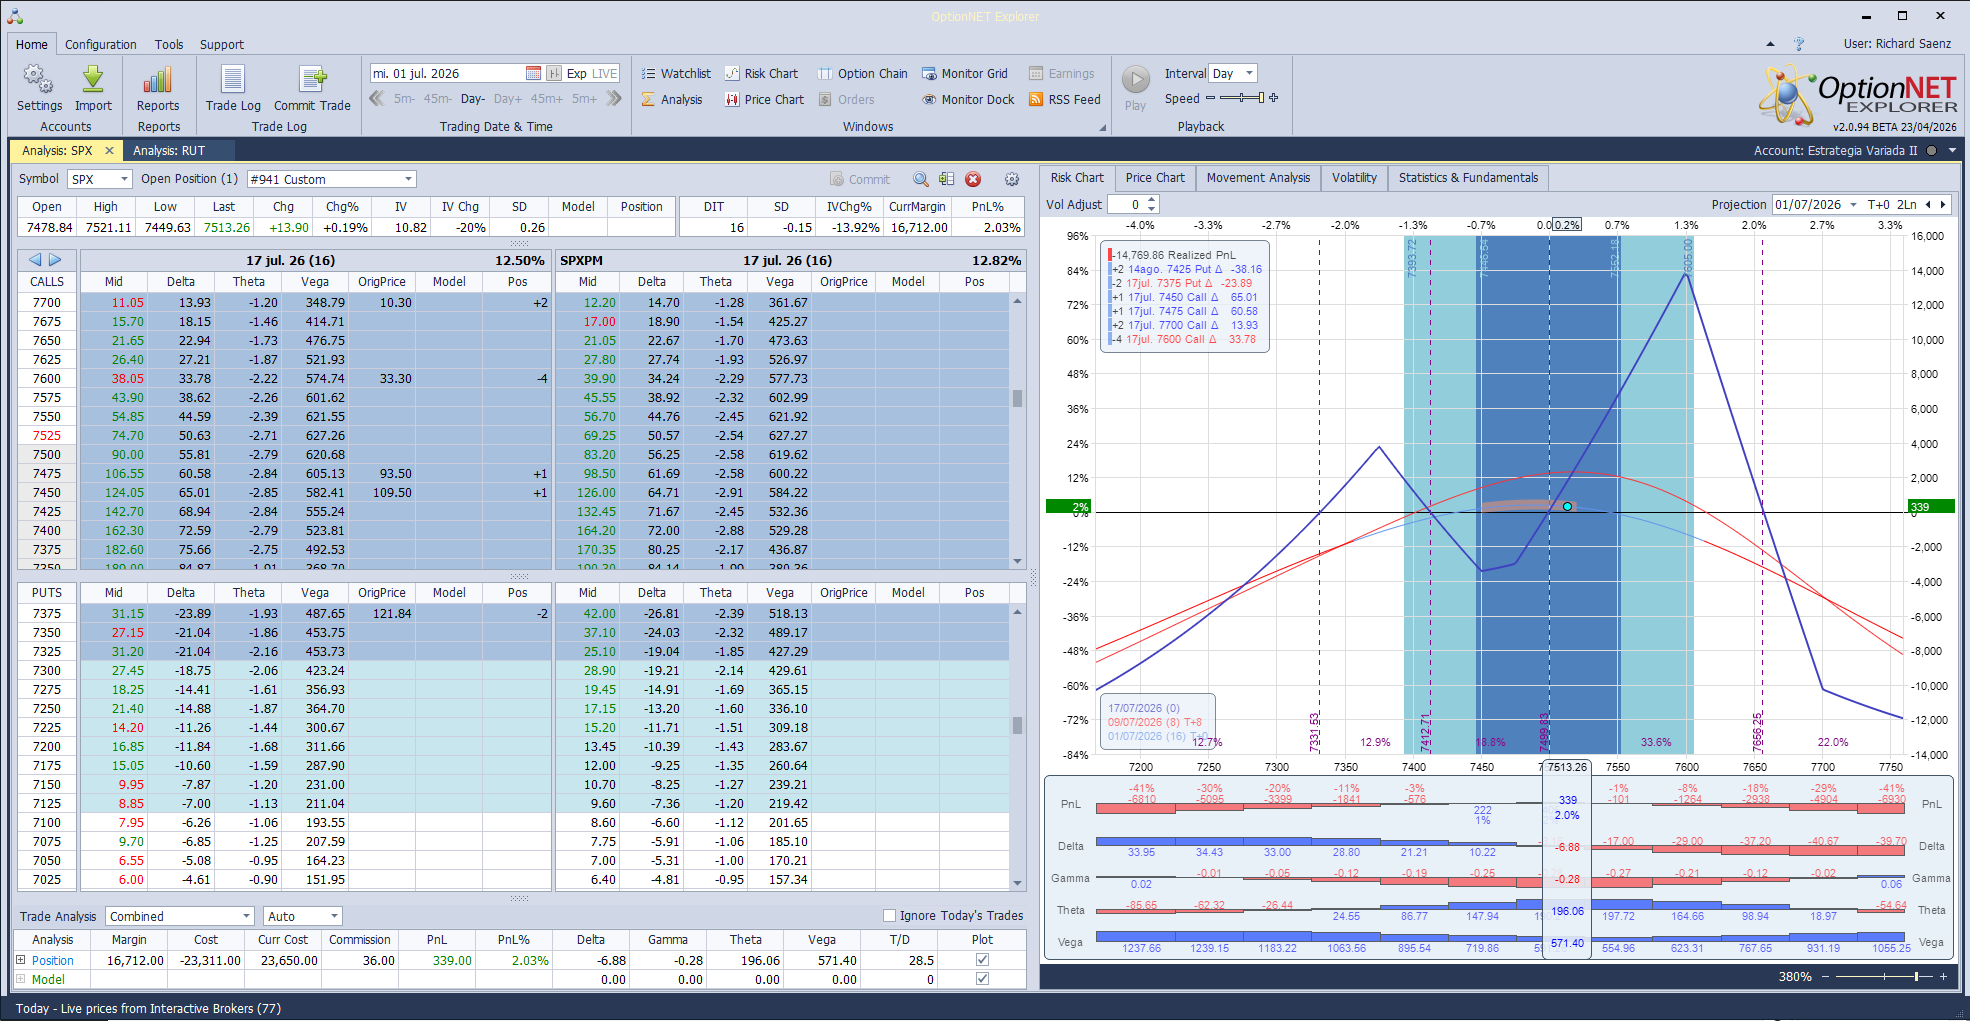
Task: Open the Option Chain window
Action: (x=863, y=73)
